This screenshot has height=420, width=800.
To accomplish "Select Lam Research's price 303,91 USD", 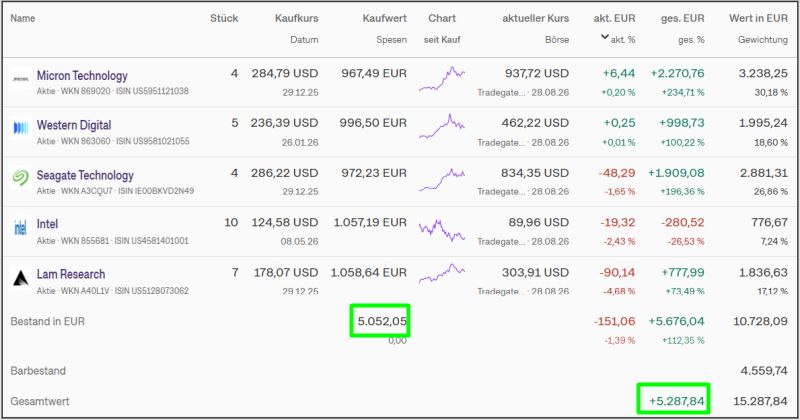I will tap(535, 273).
